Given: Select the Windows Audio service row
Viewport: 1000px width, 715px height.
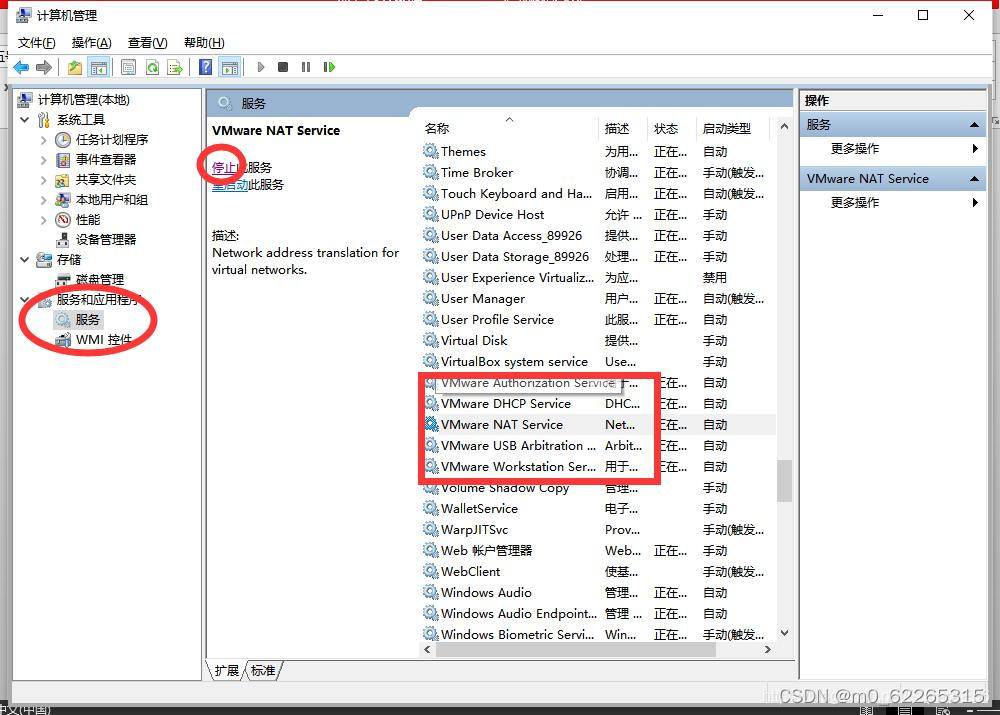Looking at the screenshot, I should coord(598,593).
